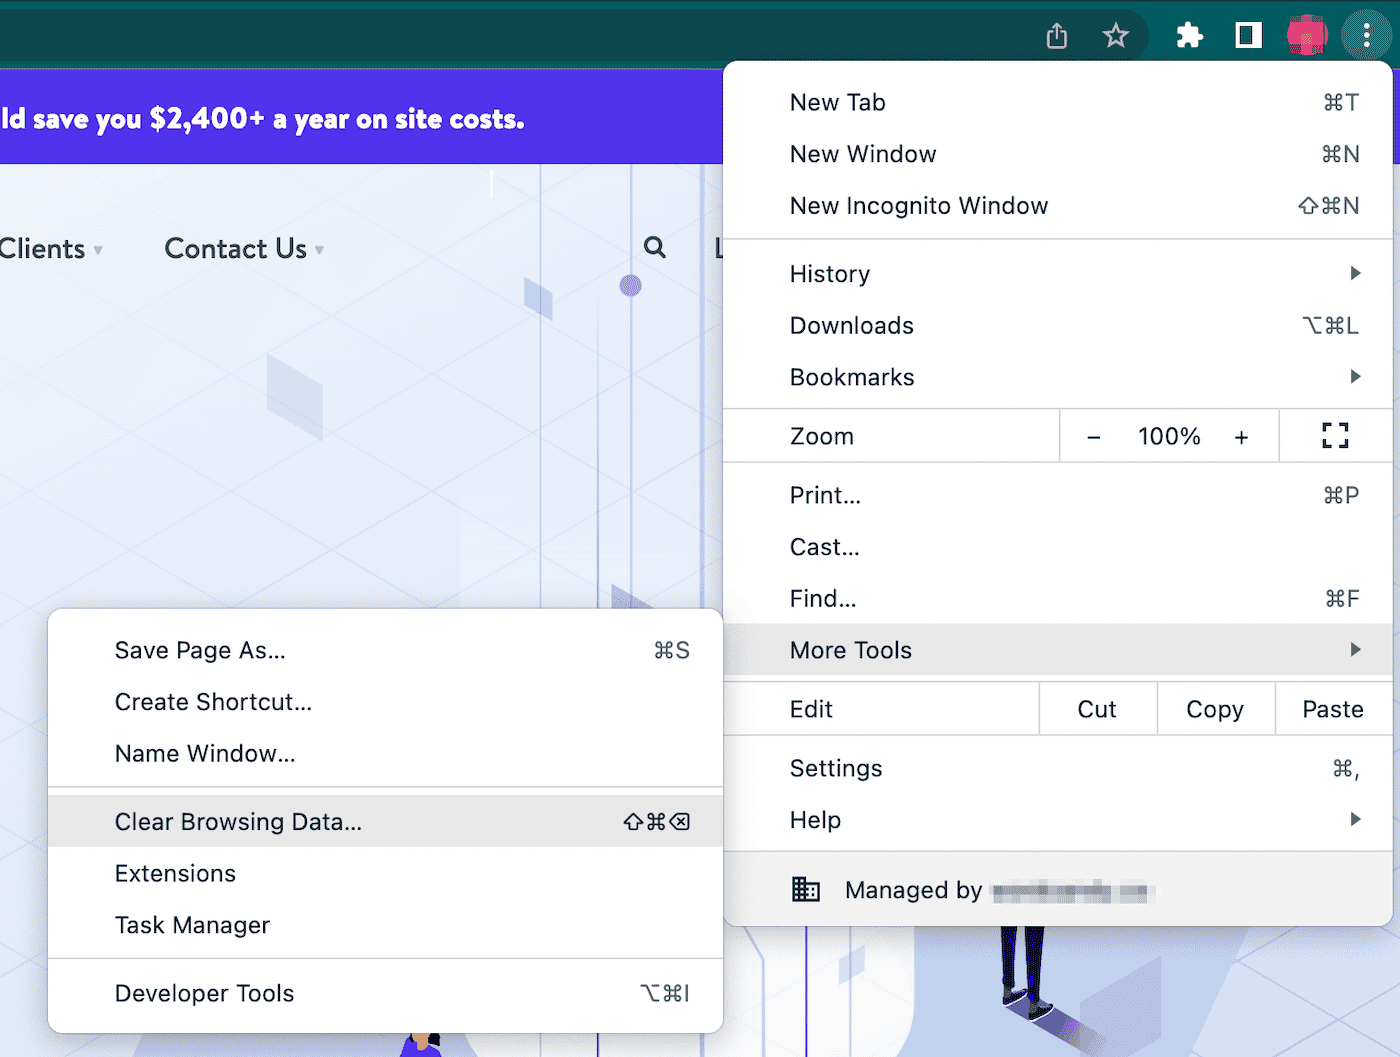Open a New Incognito Window

pos(918,205)
